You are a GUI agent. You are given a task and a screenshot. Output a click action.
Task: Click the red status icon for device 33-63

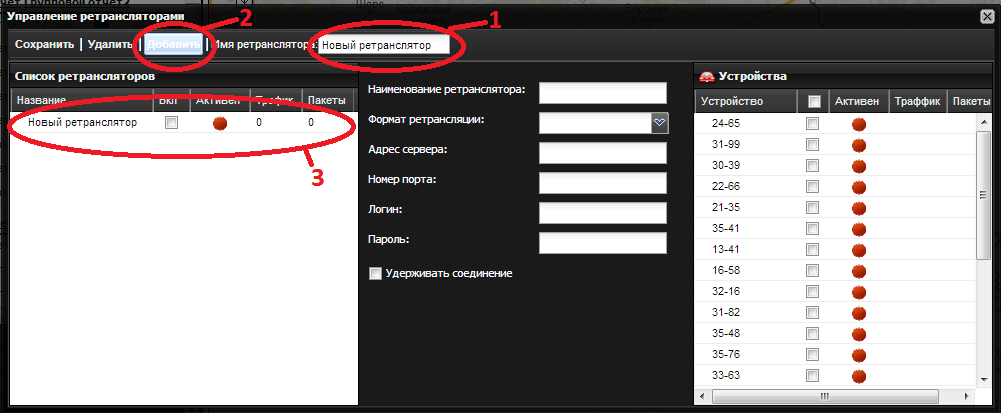coord(858,376)
